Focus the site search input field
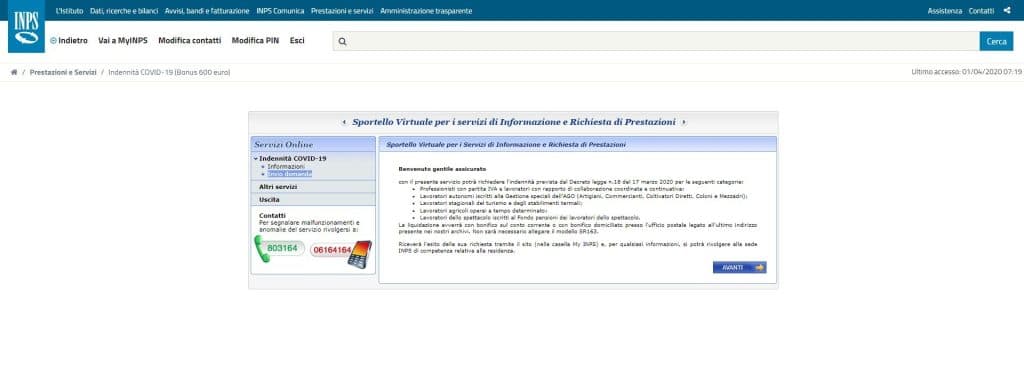The height and width of the screenshot is (379, 1024). tap(656, 41)
